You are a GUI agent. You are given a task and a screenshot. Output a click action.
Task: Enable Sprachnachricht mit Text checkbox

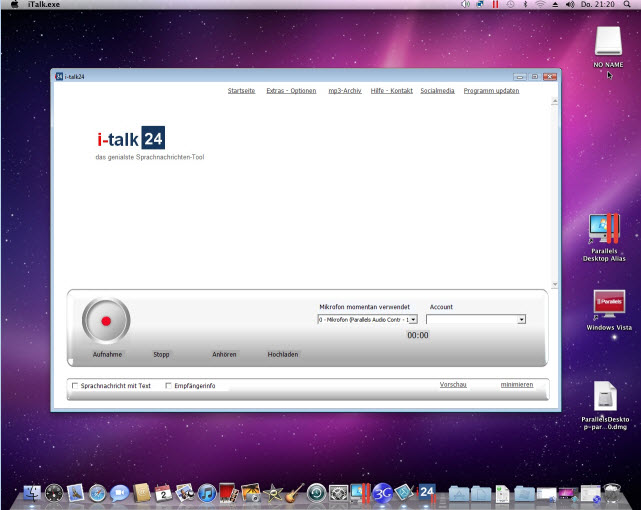(75, 385)
